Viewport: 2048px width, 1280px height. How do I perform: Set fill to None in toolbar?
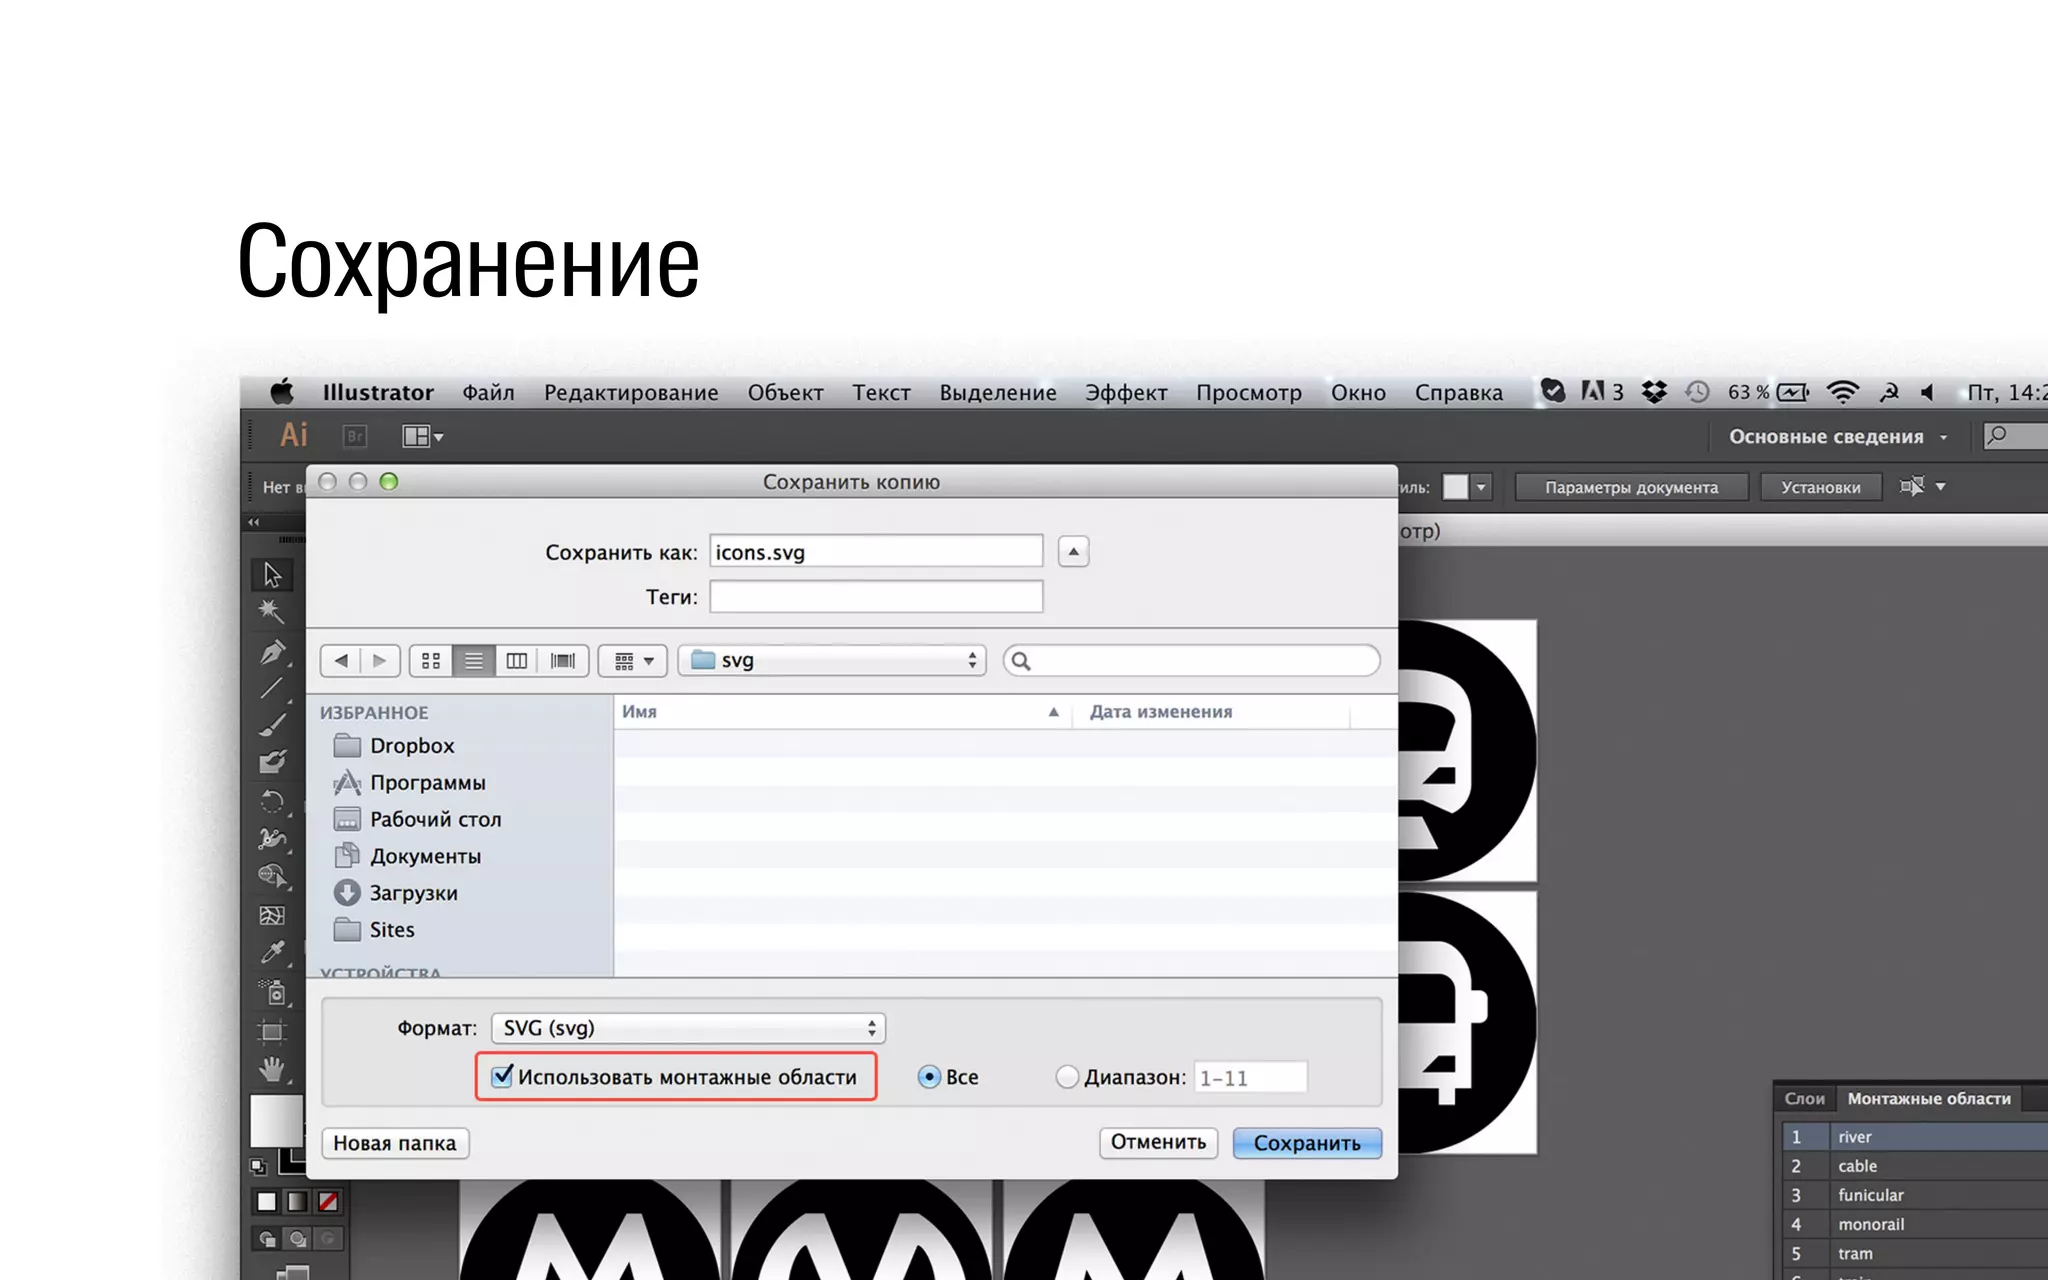pos(328,1201)
